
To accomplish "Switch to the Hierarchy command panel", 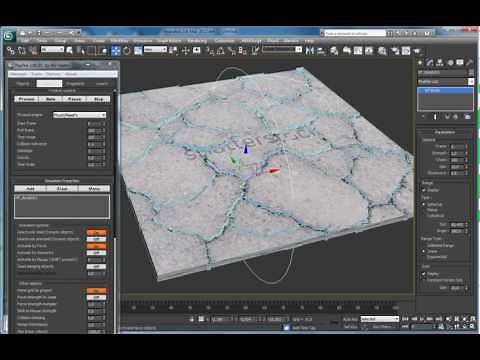I will point(440,62).
